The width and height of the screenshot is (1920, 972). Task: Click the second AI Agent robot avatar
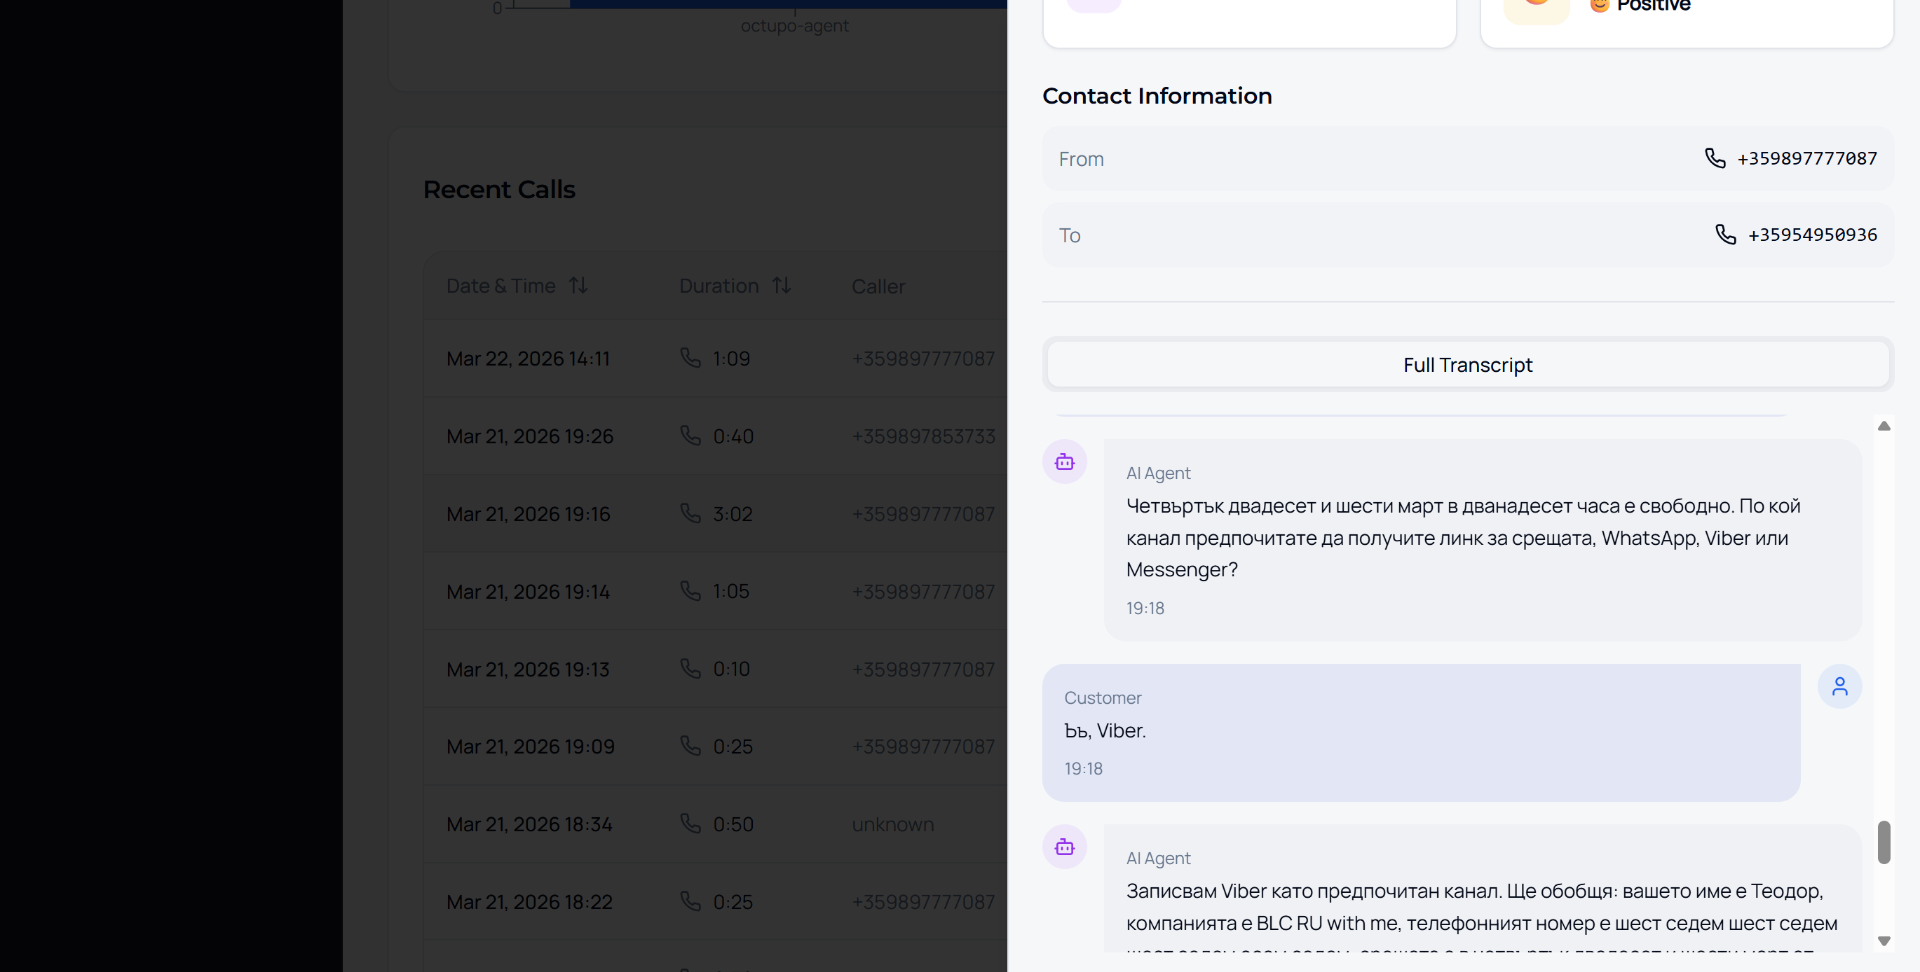coord(1064,847)
